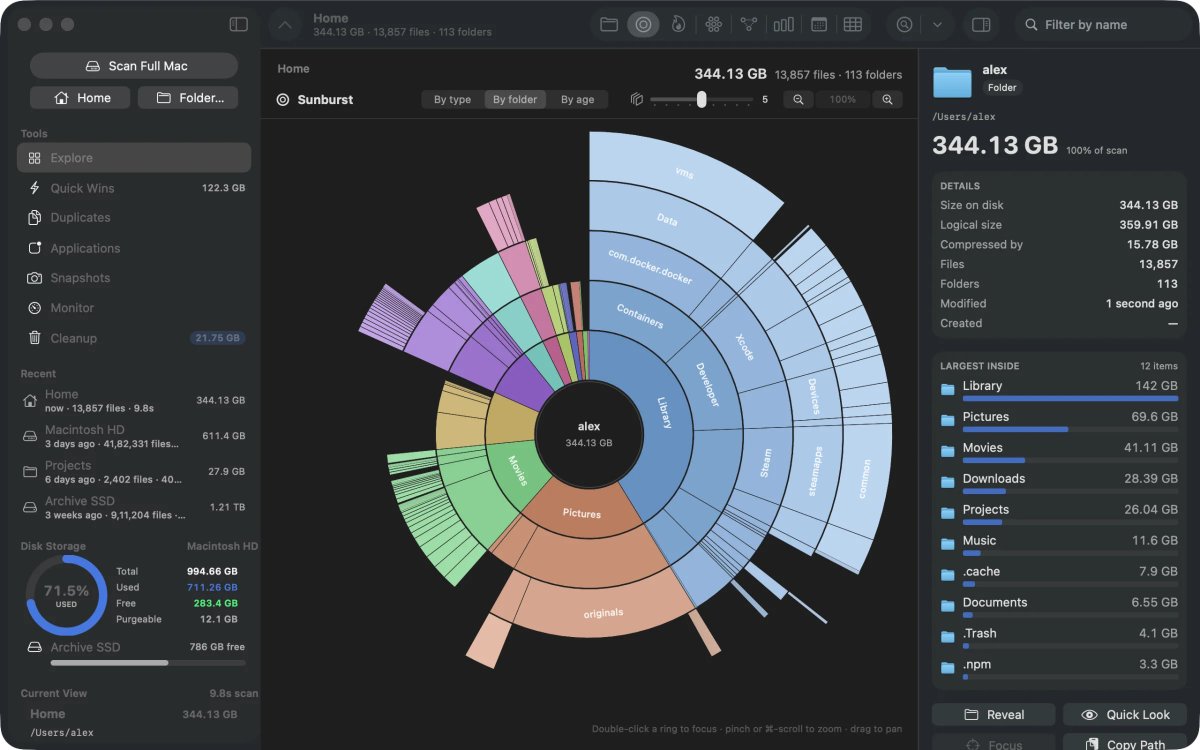Group sunburst By age
Screen dimensions: 1200x750
point(577,99)
